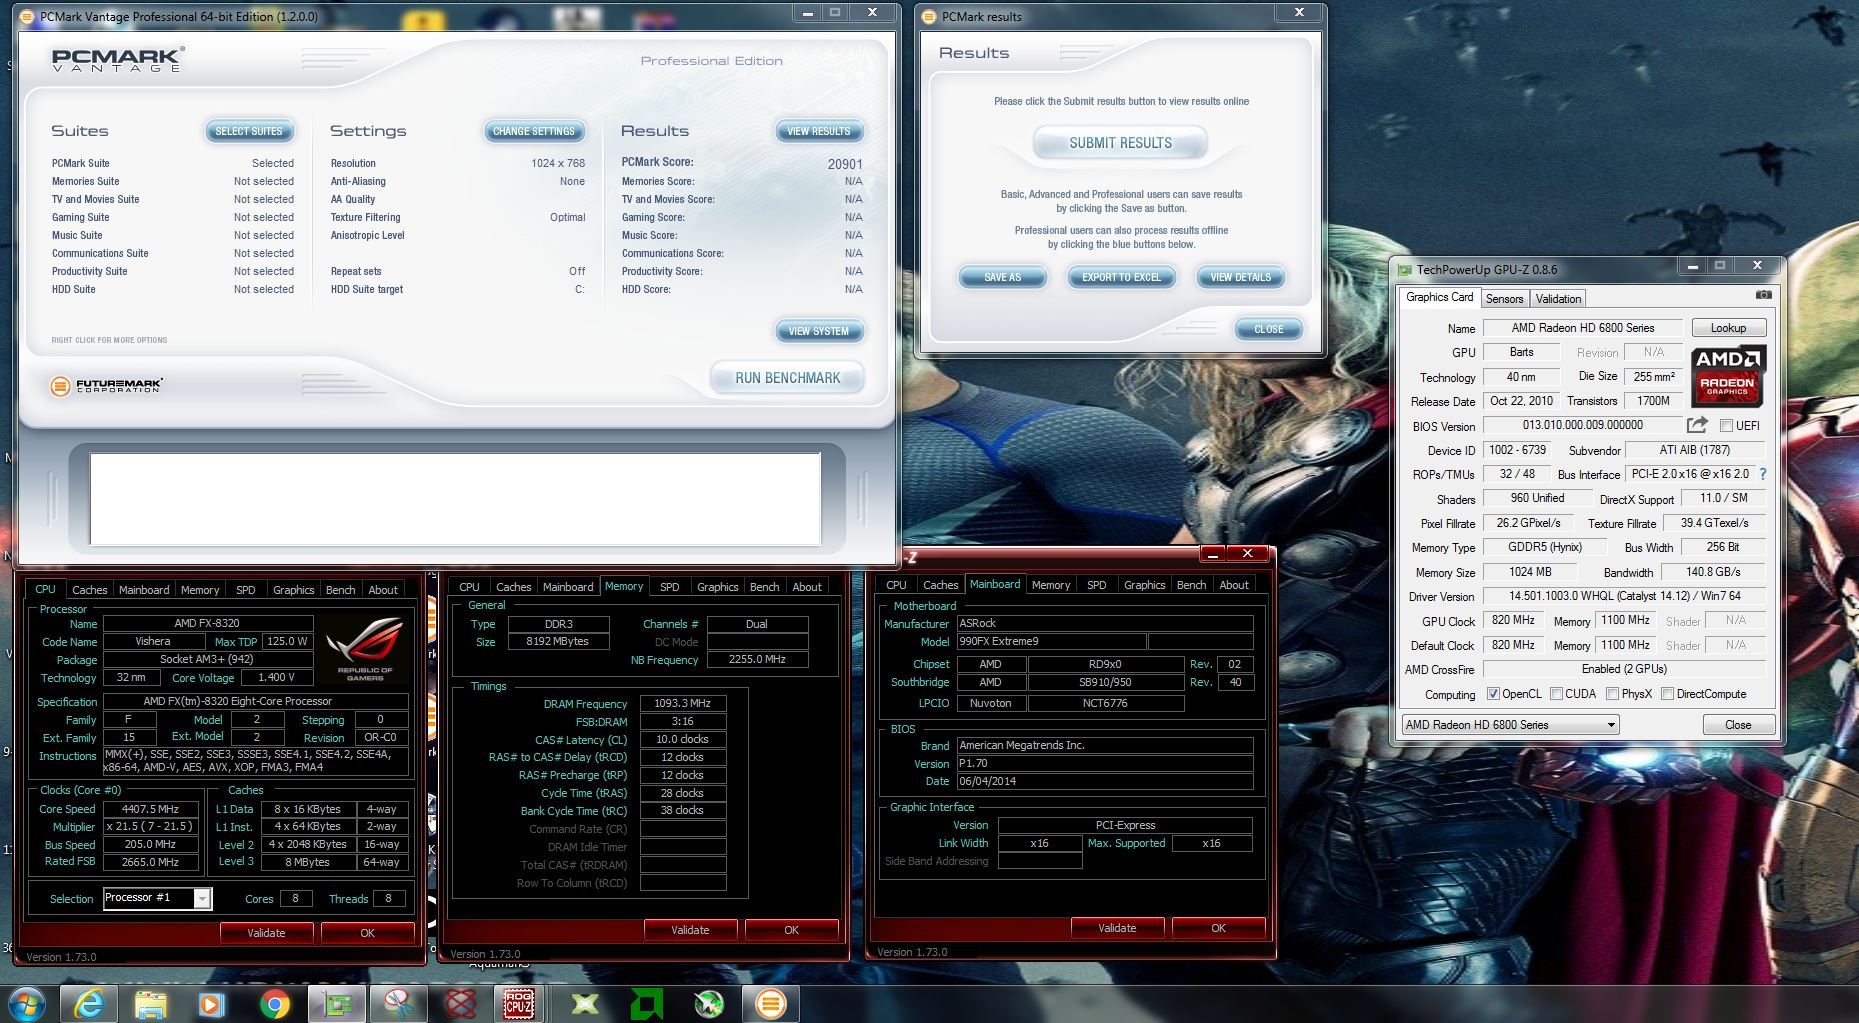
Task: Open the Windows Start orb
Action: point(27,1003)
